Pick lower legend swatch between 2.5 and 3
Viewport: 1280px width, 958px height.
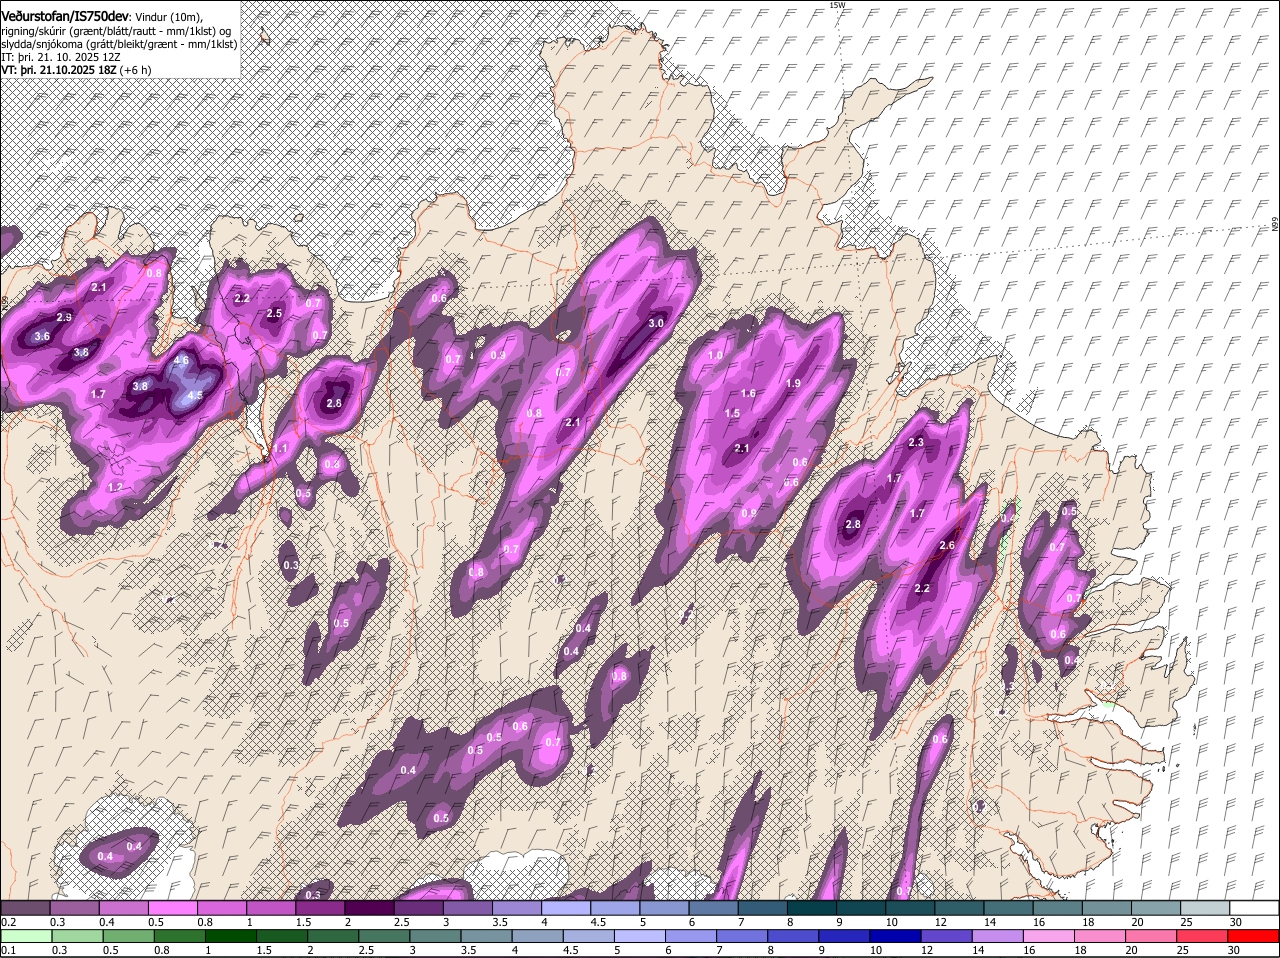(383, 936)
